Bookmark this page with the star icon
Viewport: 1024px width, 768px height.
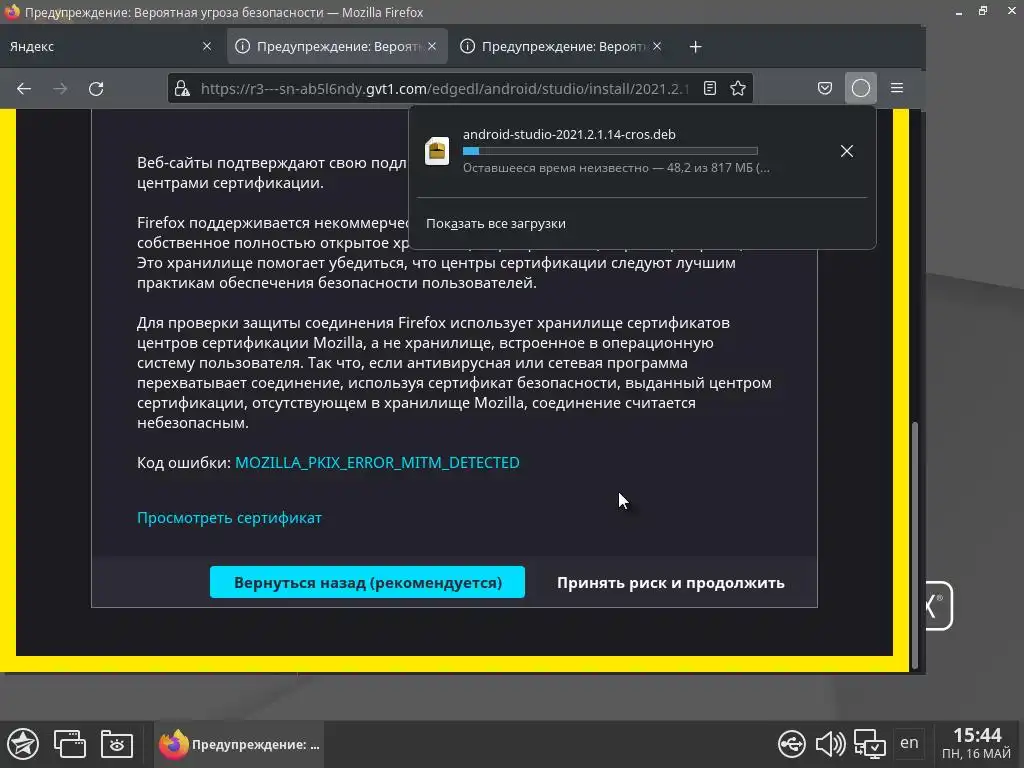coord(738,88)
